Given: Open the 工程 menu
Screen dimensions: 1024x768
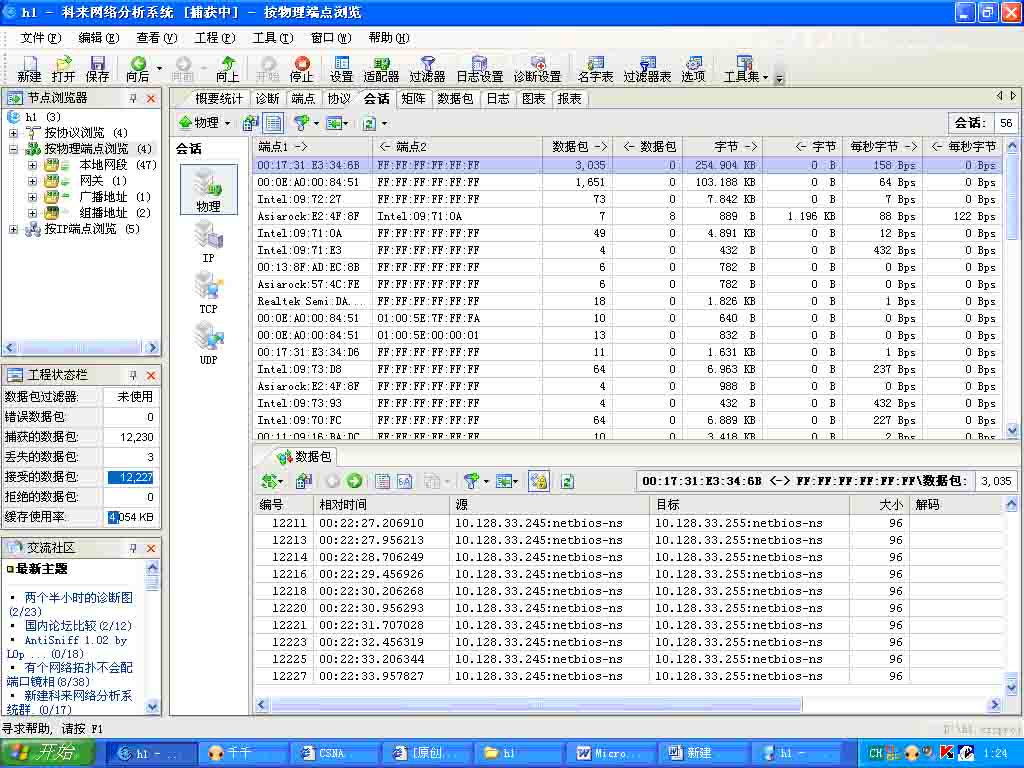Looking at the screenshot, I should (214, 38).
